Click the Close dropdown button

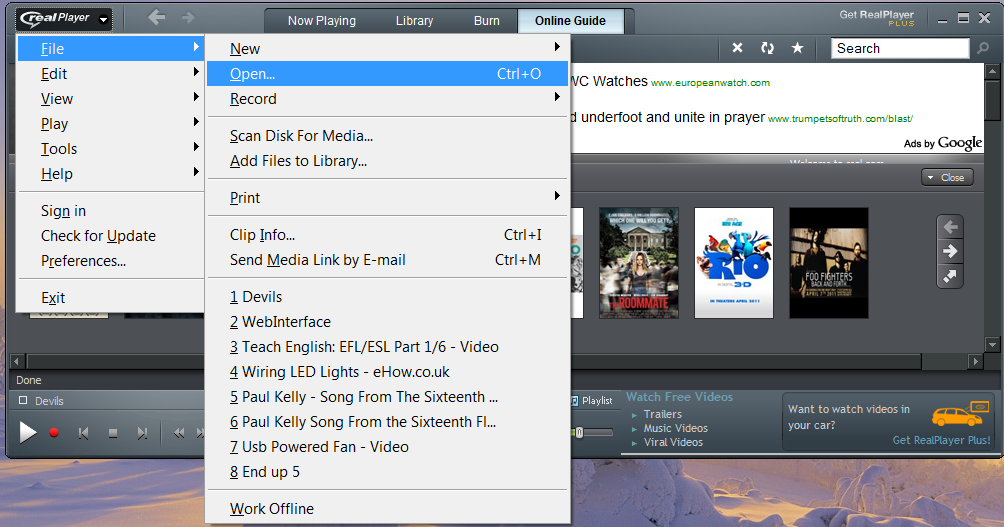click(947, 177)
